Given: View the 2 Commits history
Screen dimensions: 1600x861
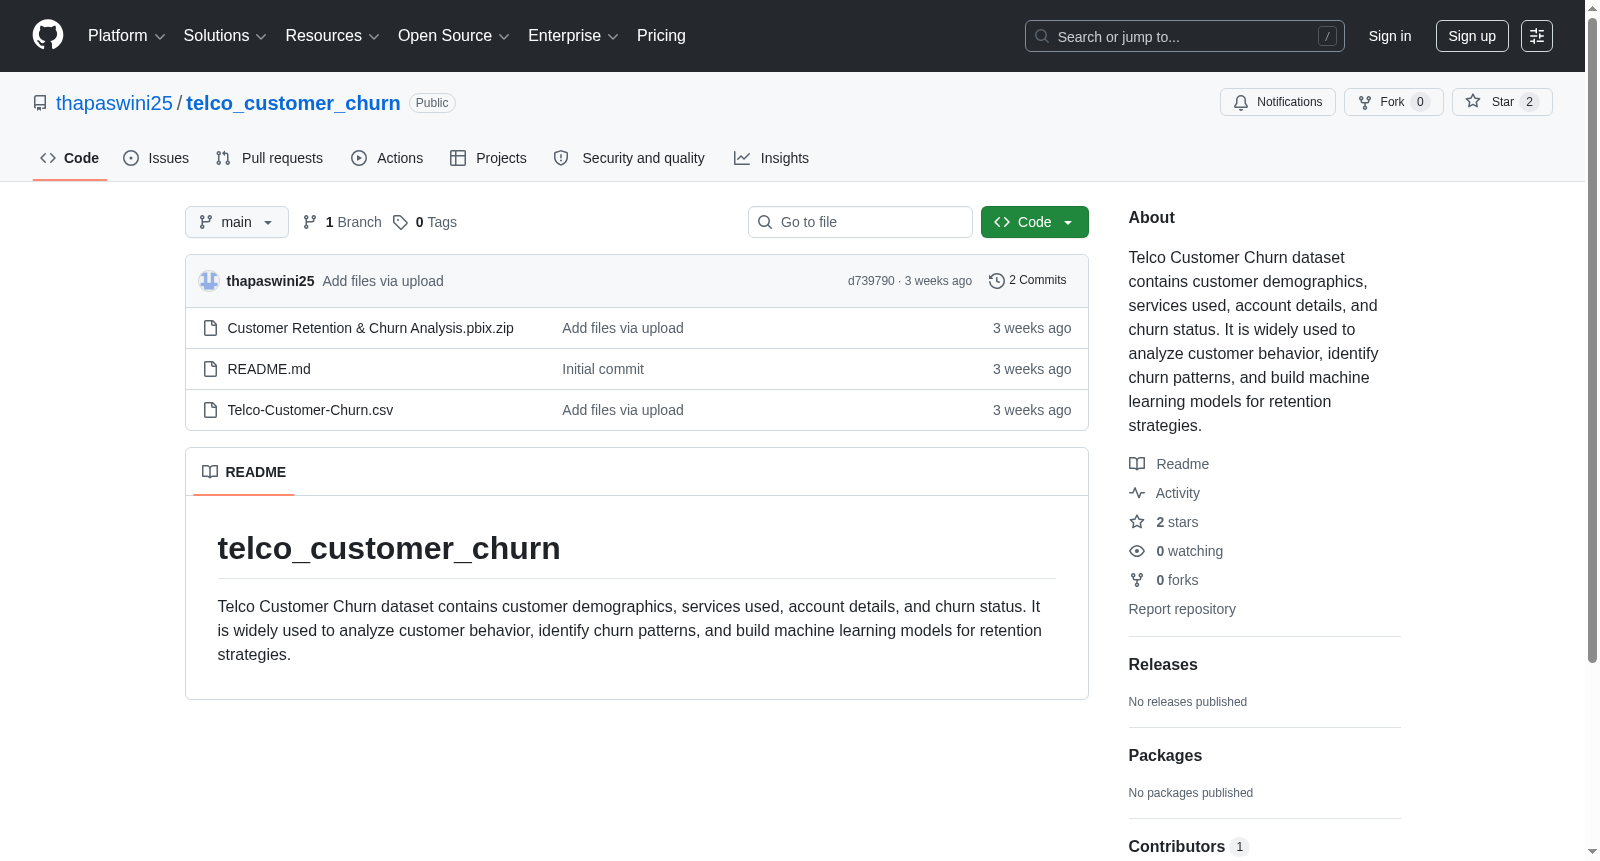Looking at the screenshot, I should tap(1028, 281).
